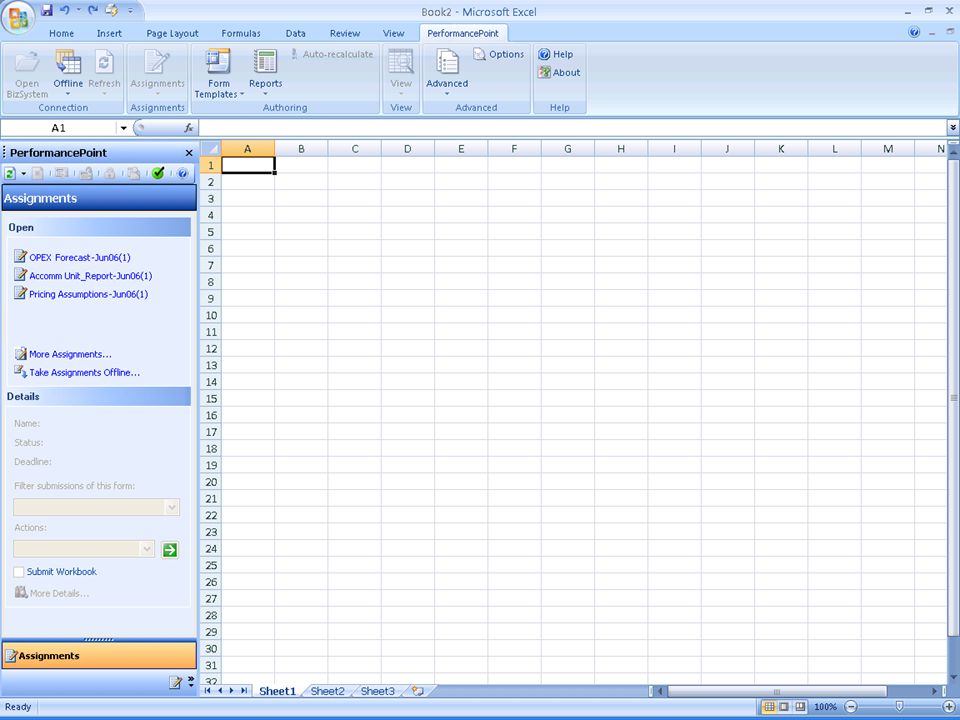Image resolution: width=960 pixels, height=720 pixels.
Task: Select row 10 header
Action: pyautogui.click(x=211, y=315)
